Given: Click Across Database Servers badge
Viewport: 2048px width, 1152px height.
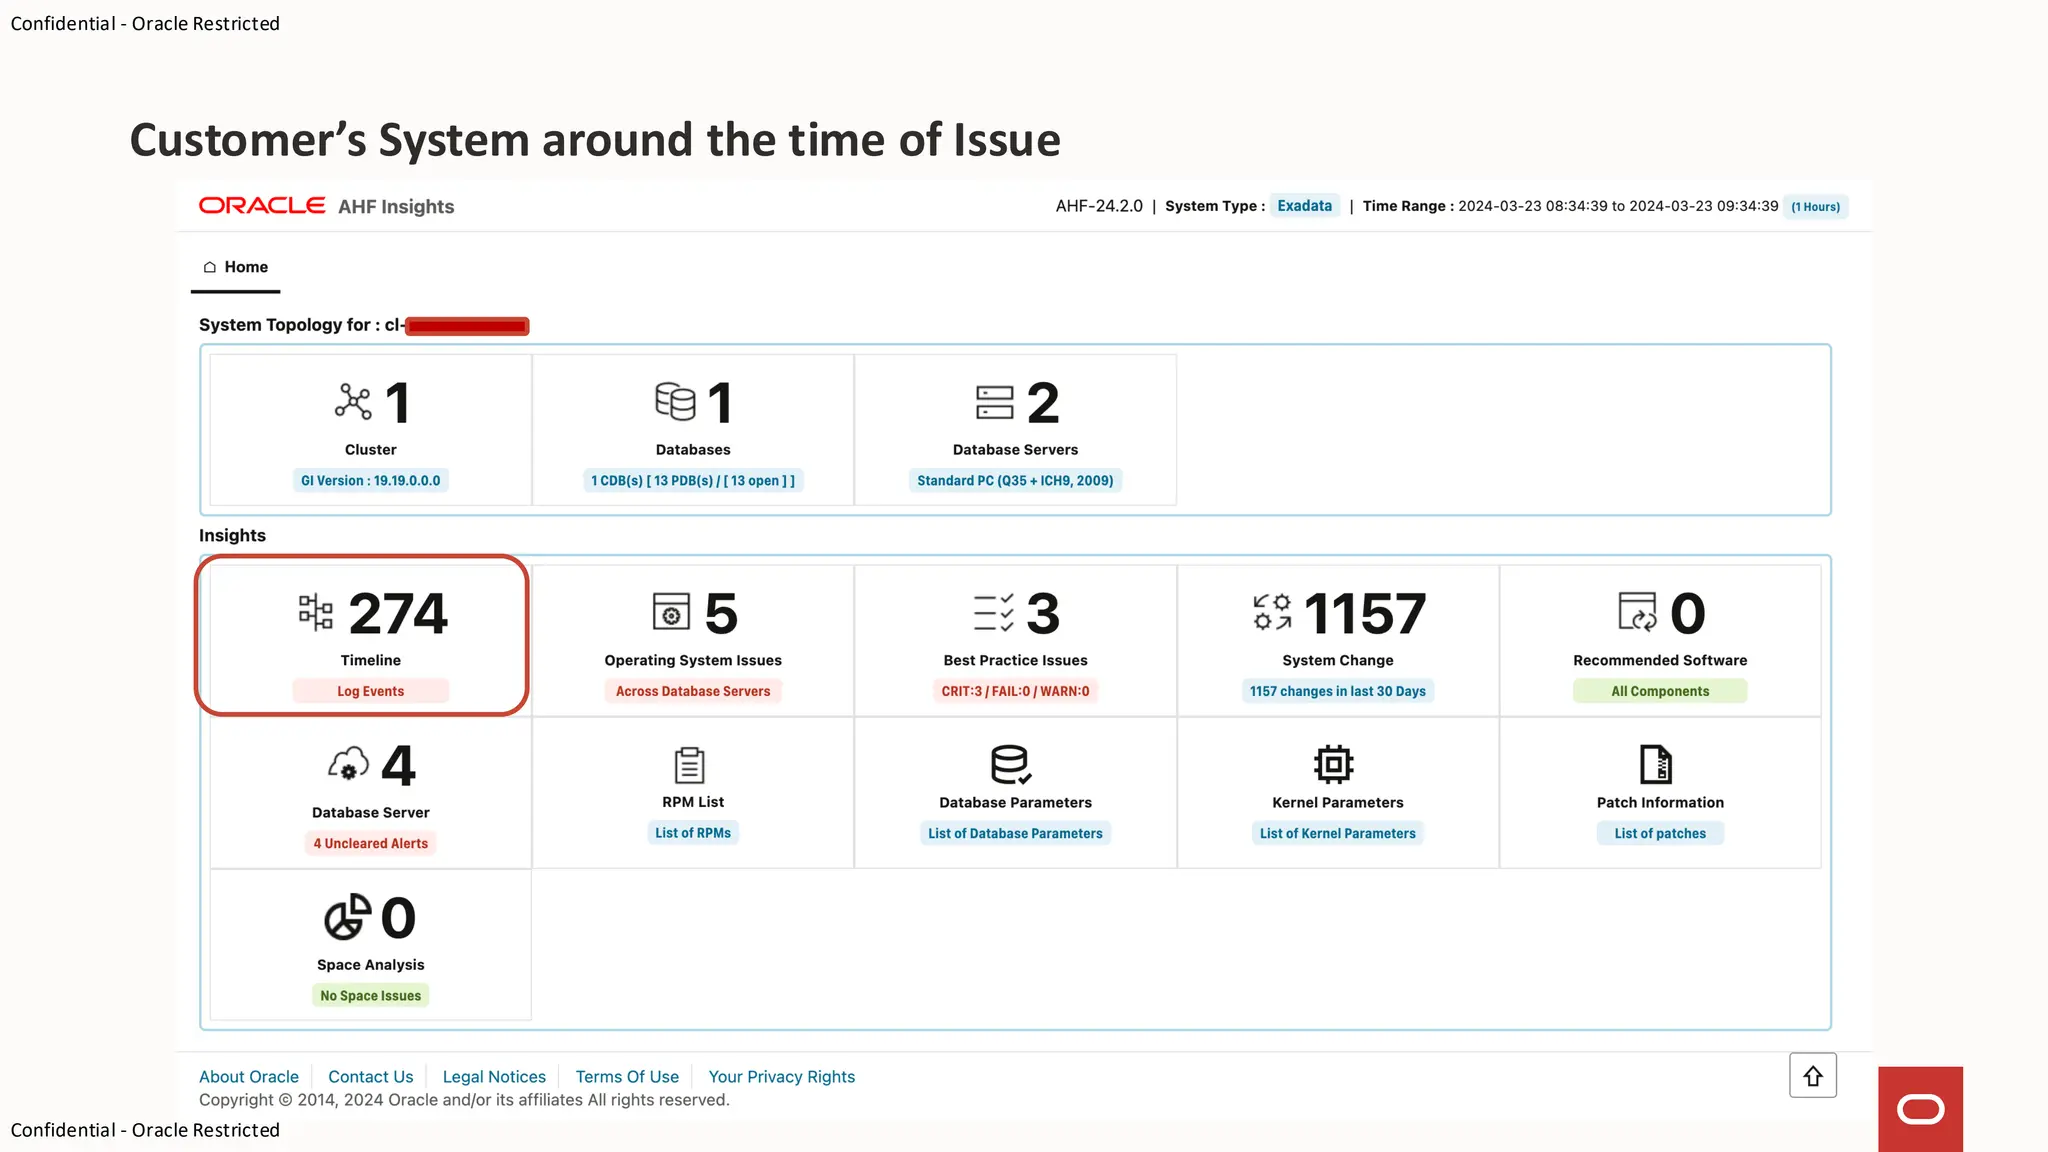Looking at the screenshot, I should click(693, 691).
